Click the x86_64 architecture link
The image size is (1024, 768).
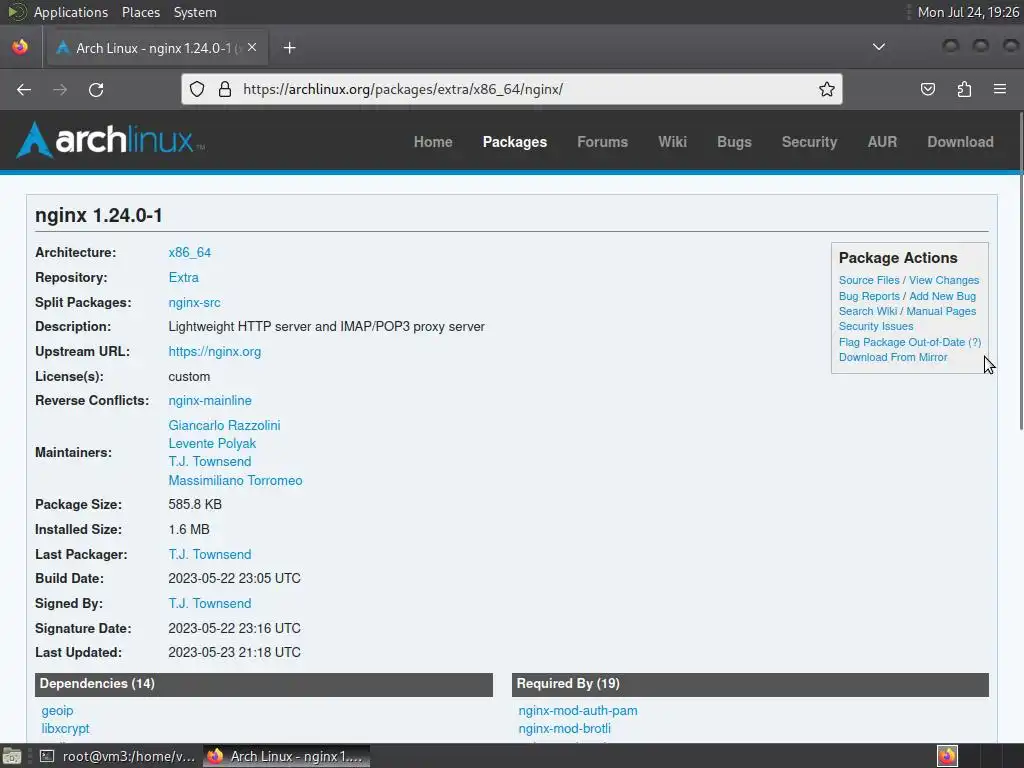189,252
